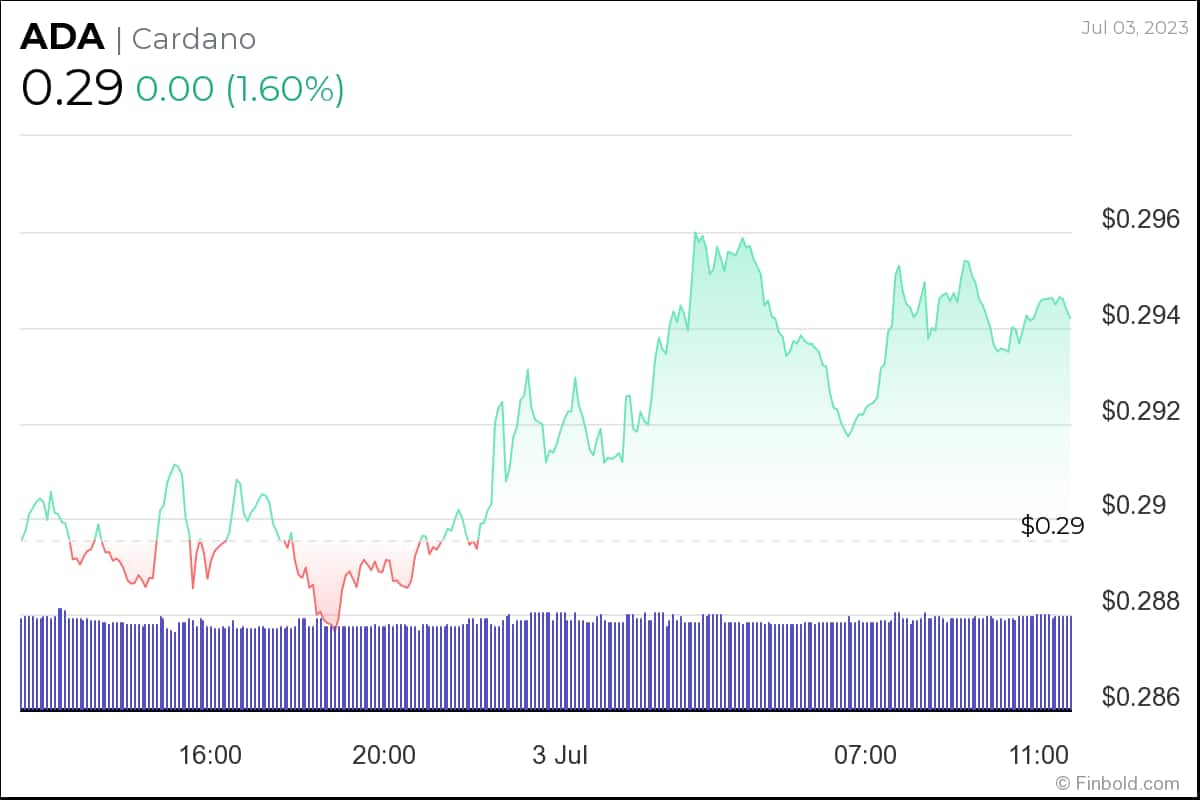This screenshot has width=1200, height=800.
Task: Click the 3 Jul date label
Action: (560, 755)
